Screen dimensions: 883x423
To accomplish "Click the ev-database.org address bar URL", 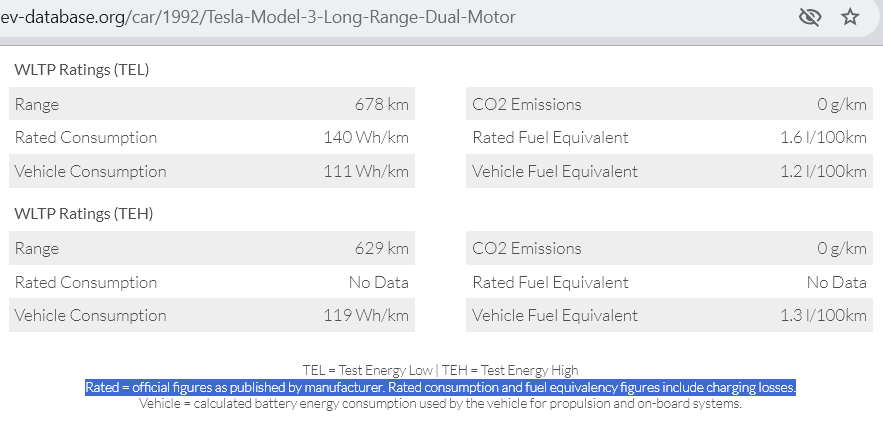I will coord(257,17).
